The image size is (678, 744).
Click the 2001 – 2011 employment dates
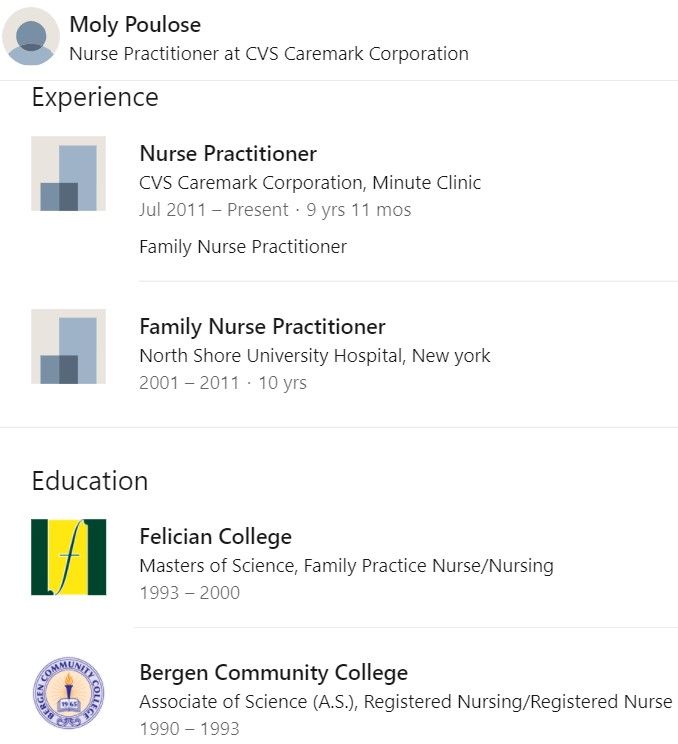point(189,383)
